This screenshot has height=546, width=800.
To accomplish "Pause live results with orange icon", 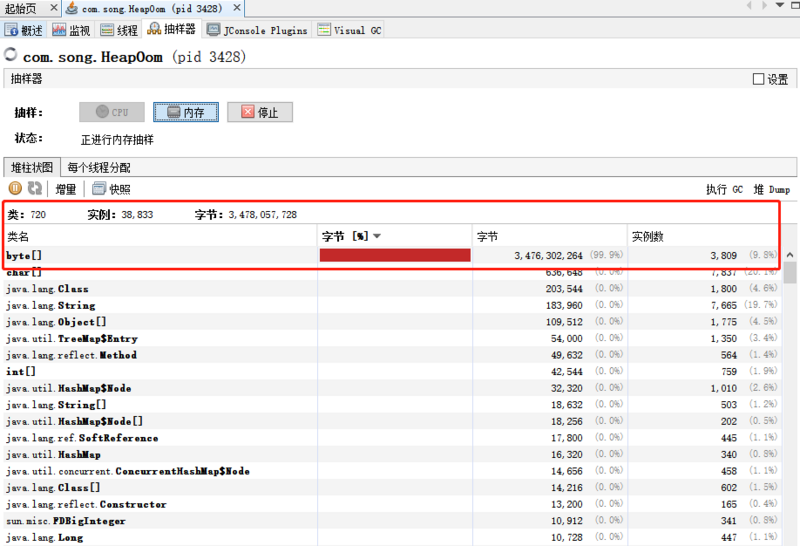I will [15, 188].
